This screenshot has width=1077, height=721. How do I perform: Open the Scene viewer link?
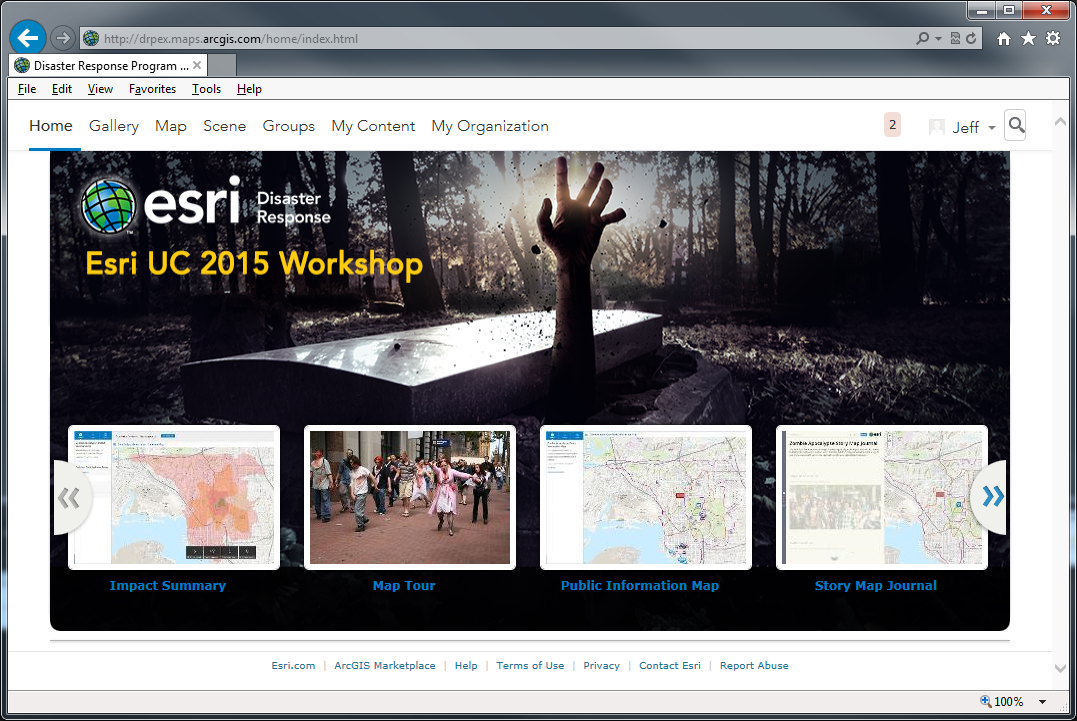click(x=225, y=126)
